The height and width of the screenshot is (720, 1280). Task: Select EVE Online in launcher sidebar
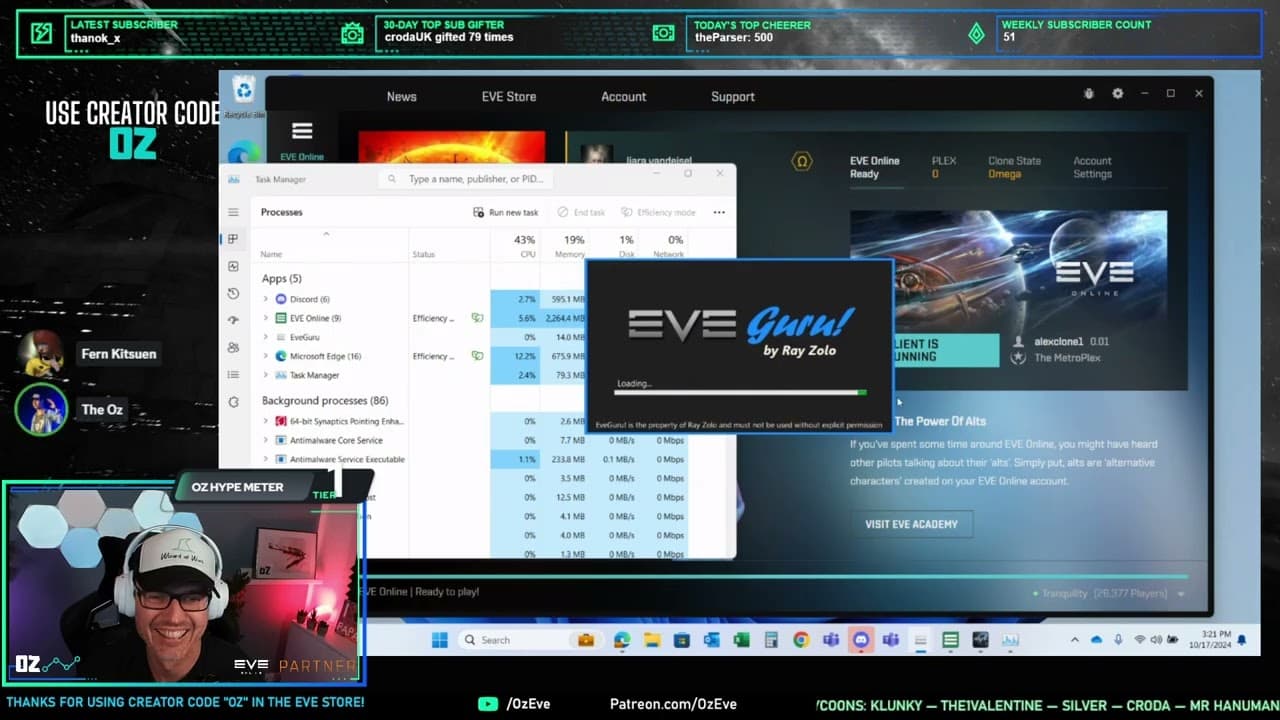(x=302, y=139)
